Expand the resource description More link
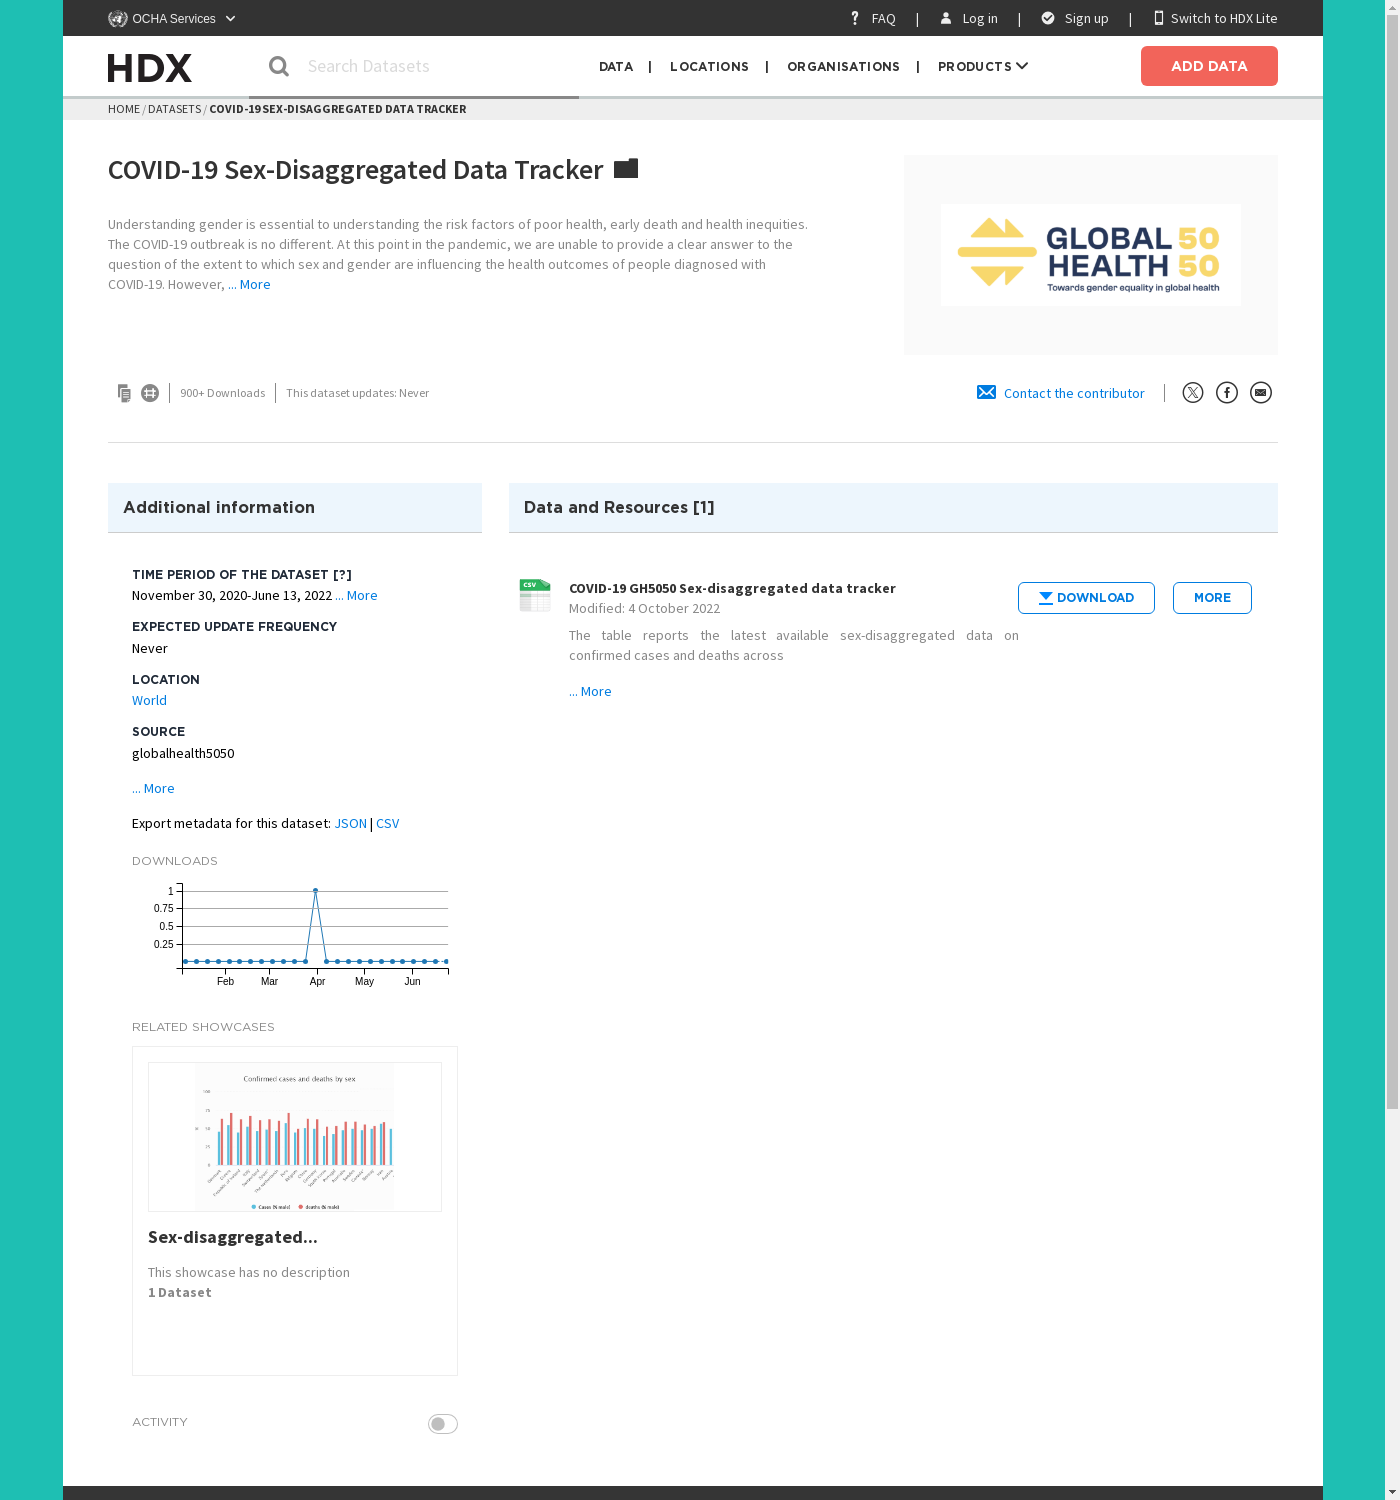The image size is (1400, 1500). pos(591,692)
